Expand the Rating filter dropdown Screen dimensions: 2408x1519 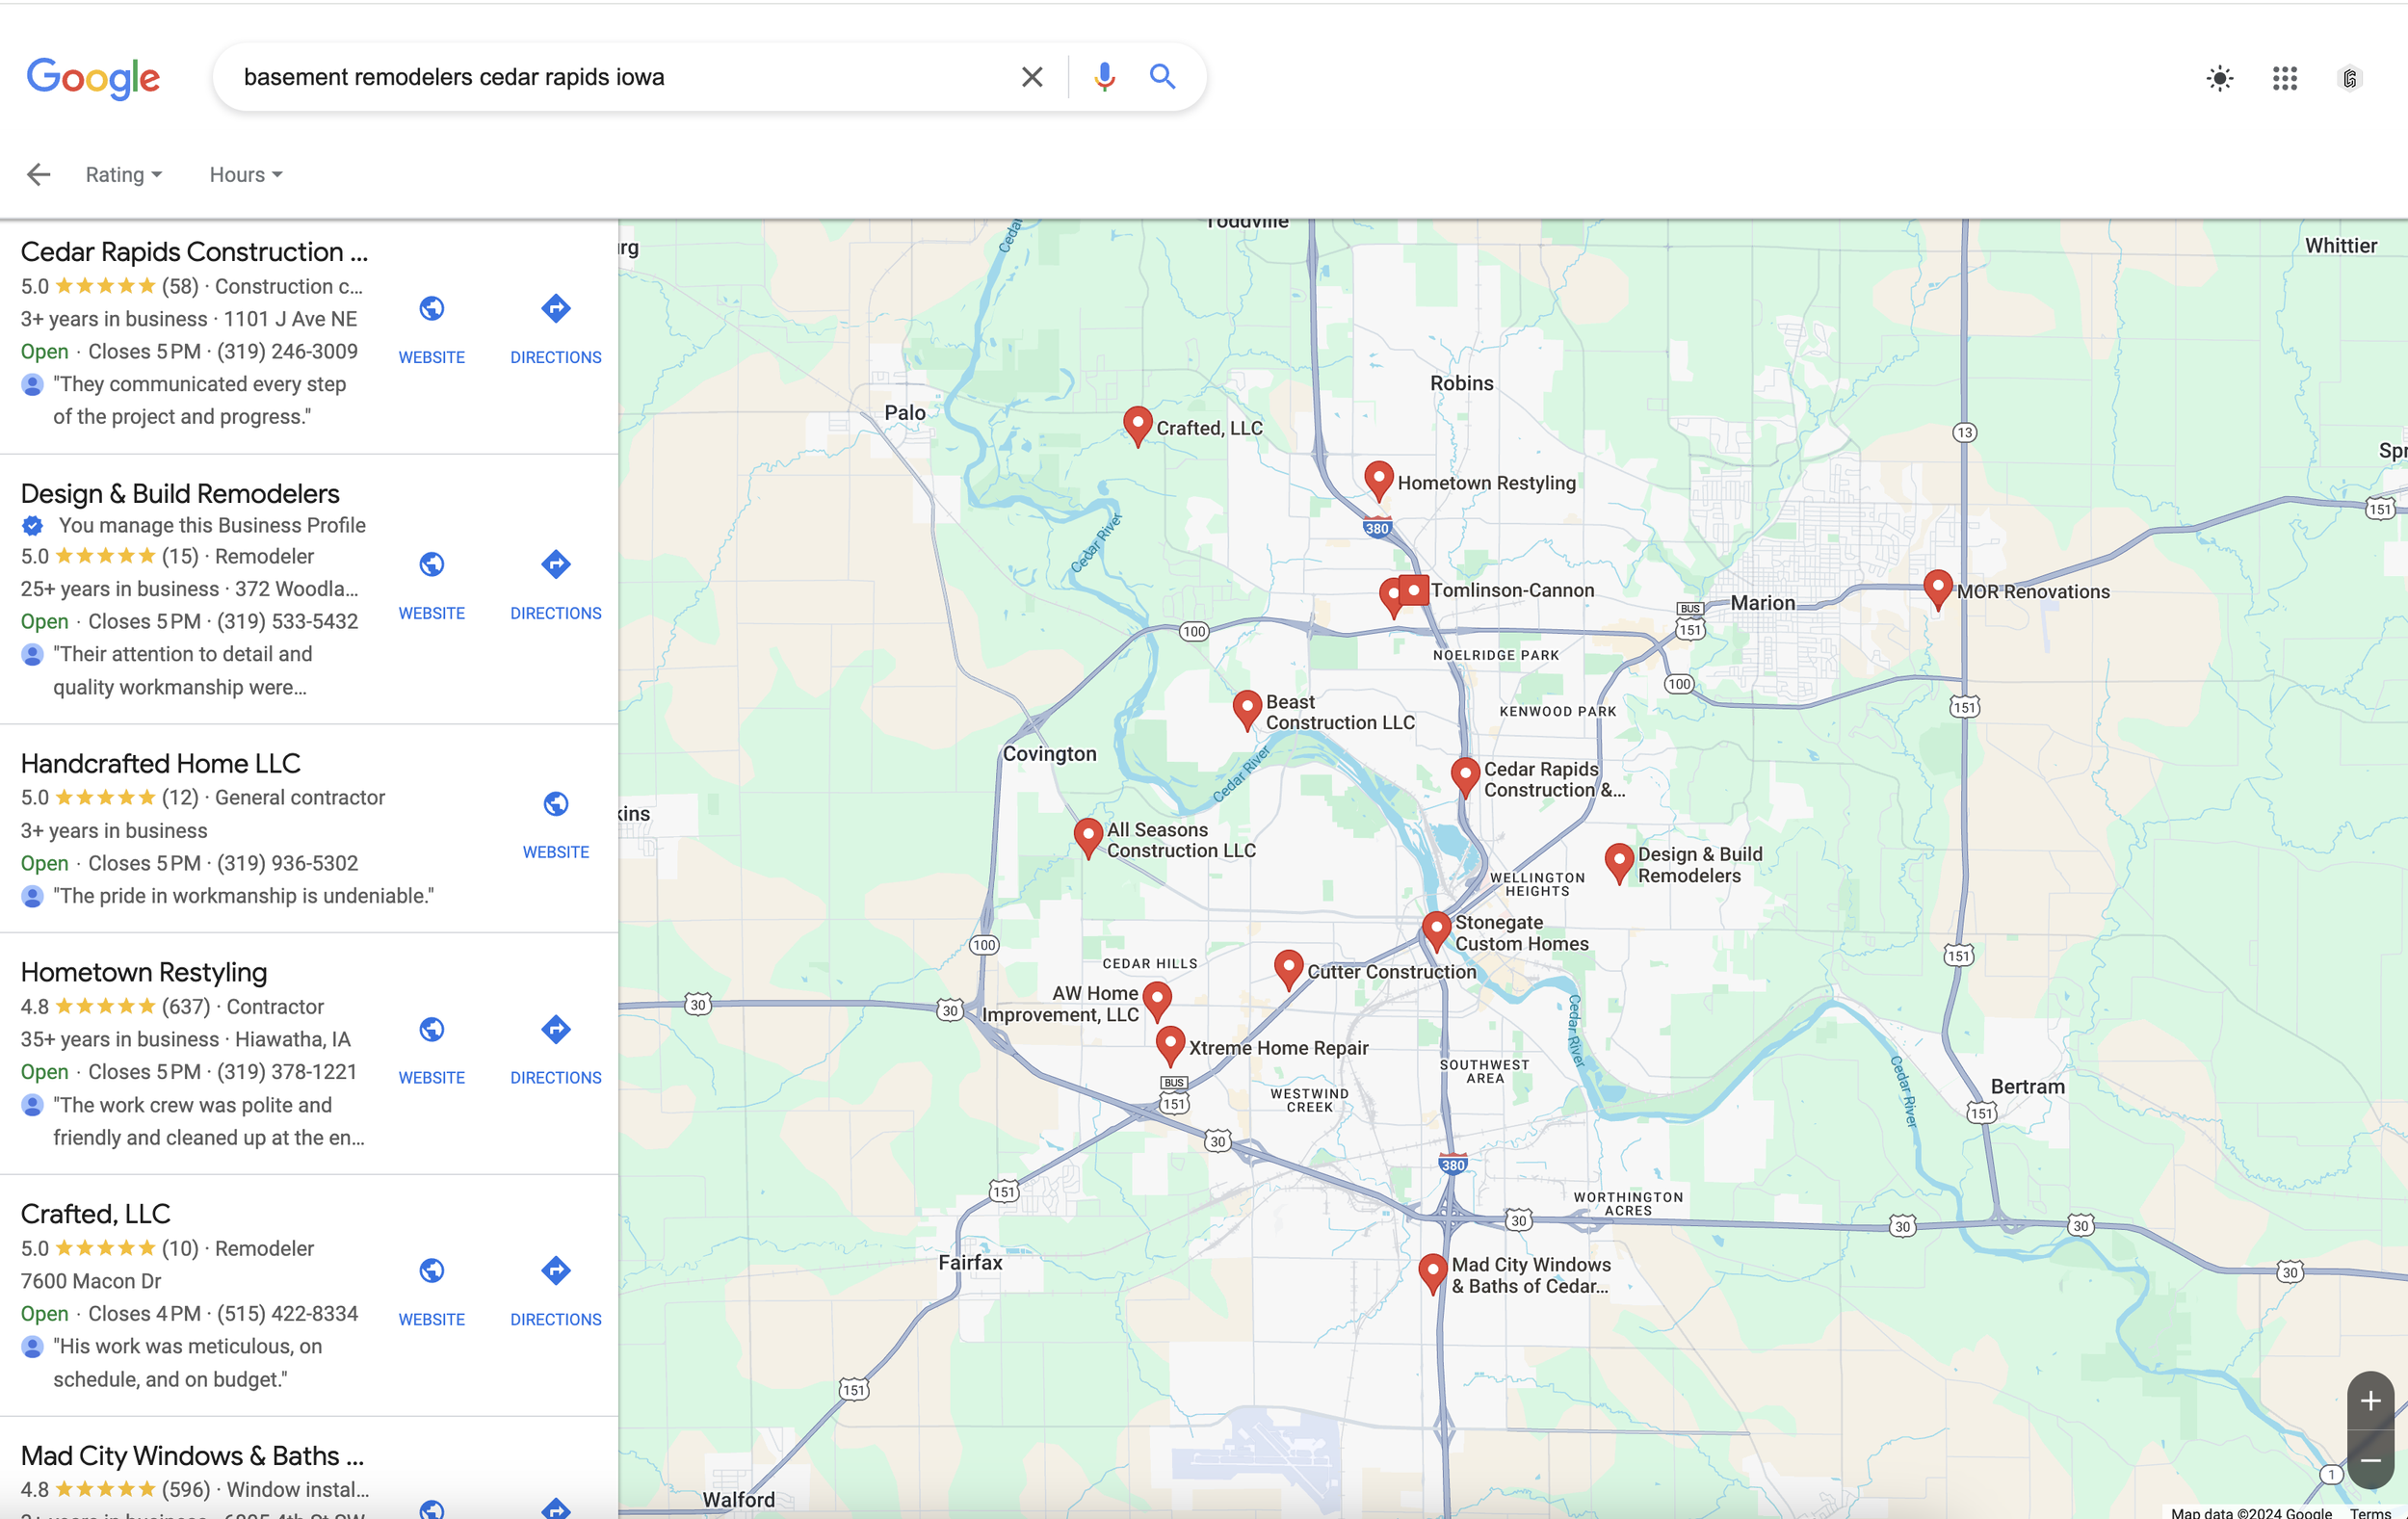pos(123,175)
